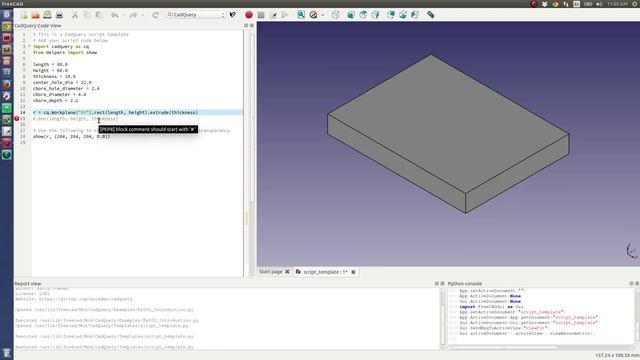Set the 3D view to Bottom
Viewport: 640px width, 360px height.
tap(403, 15)
